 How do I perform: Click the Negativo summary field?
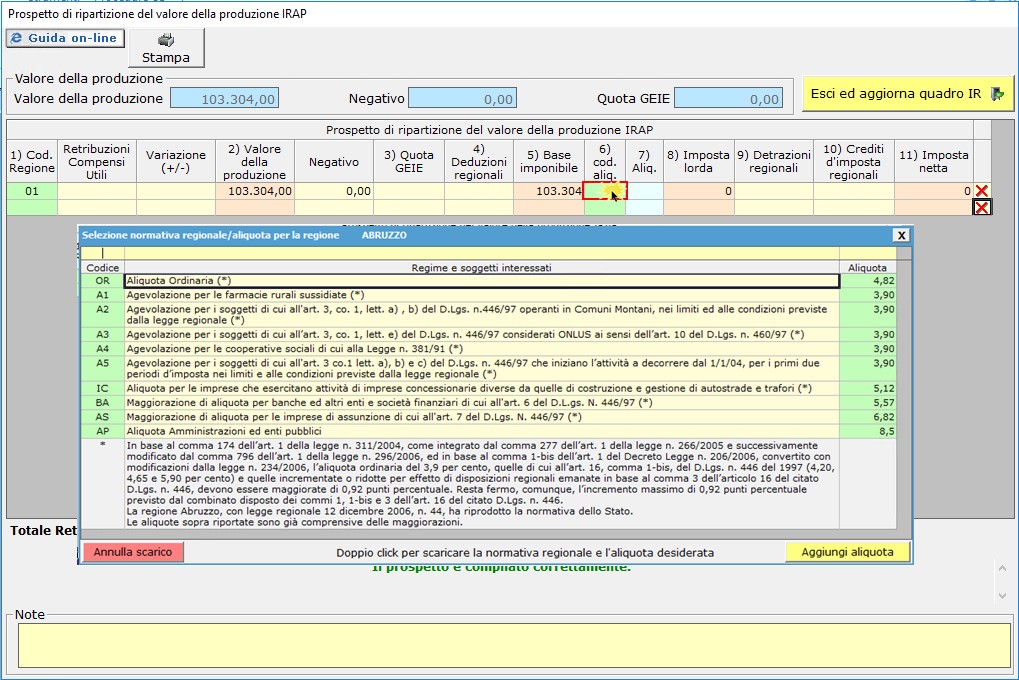coord(462,99)
